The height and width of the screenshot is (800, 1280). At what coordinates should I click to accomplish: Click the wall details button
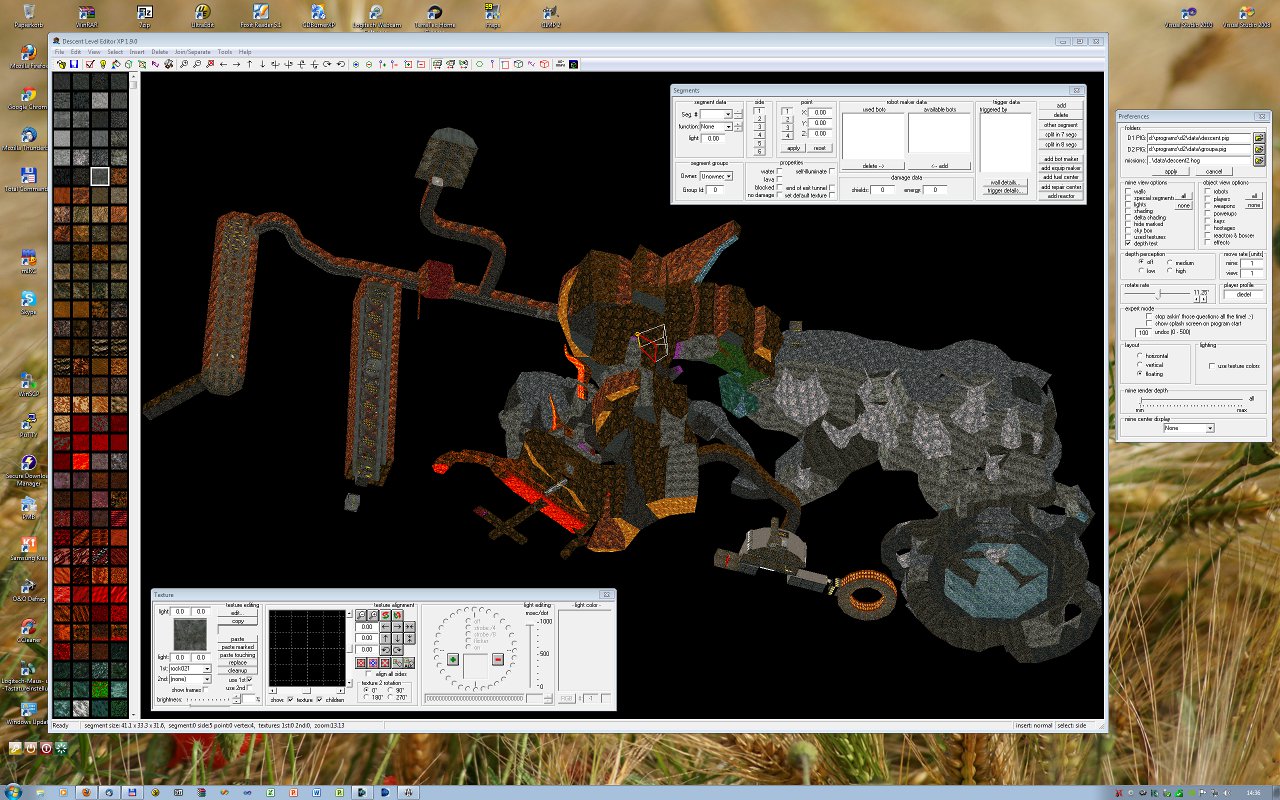[1003, 182]
